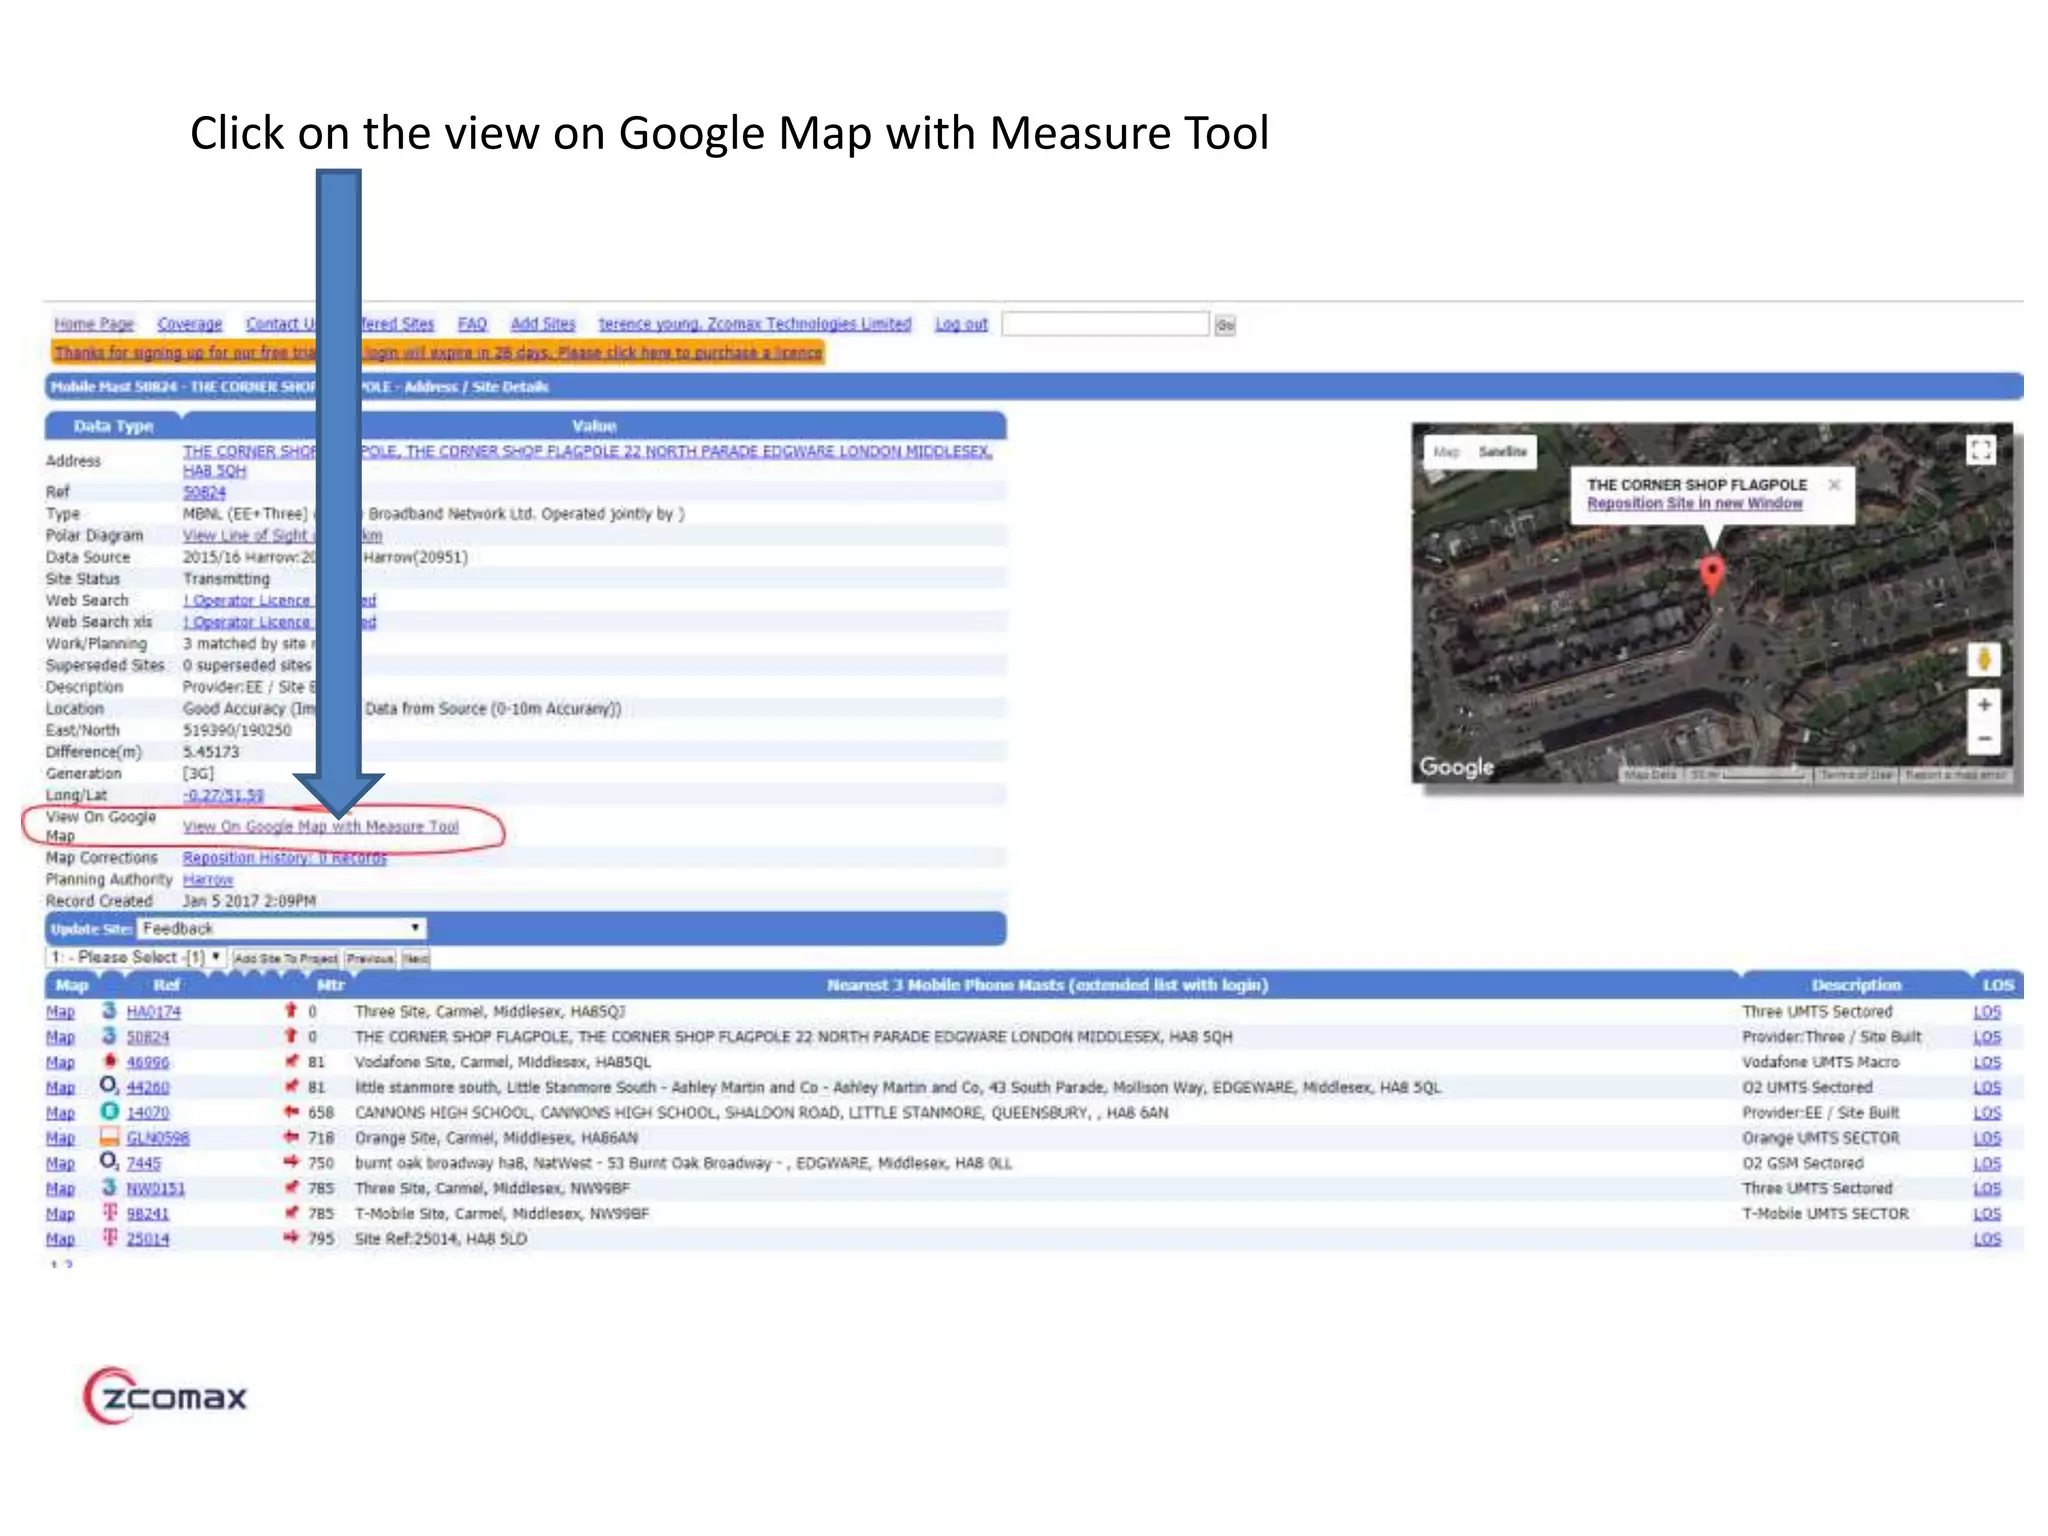This screenshot has height=1536, width=2048.
Task: Open LOS link for Vodafone site 46996
Action: (1986, 1062)
